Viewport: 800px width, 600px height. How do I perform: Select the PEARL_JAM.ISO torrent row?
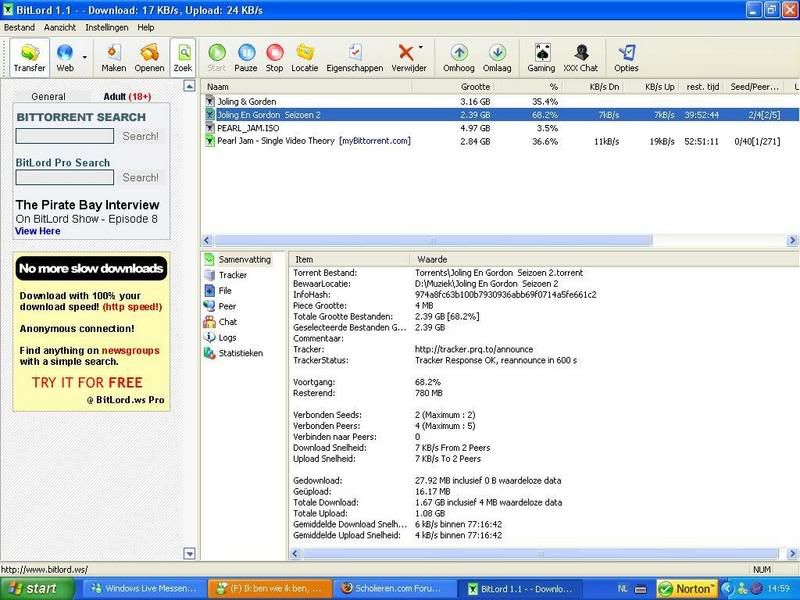[x=500, y=128]
